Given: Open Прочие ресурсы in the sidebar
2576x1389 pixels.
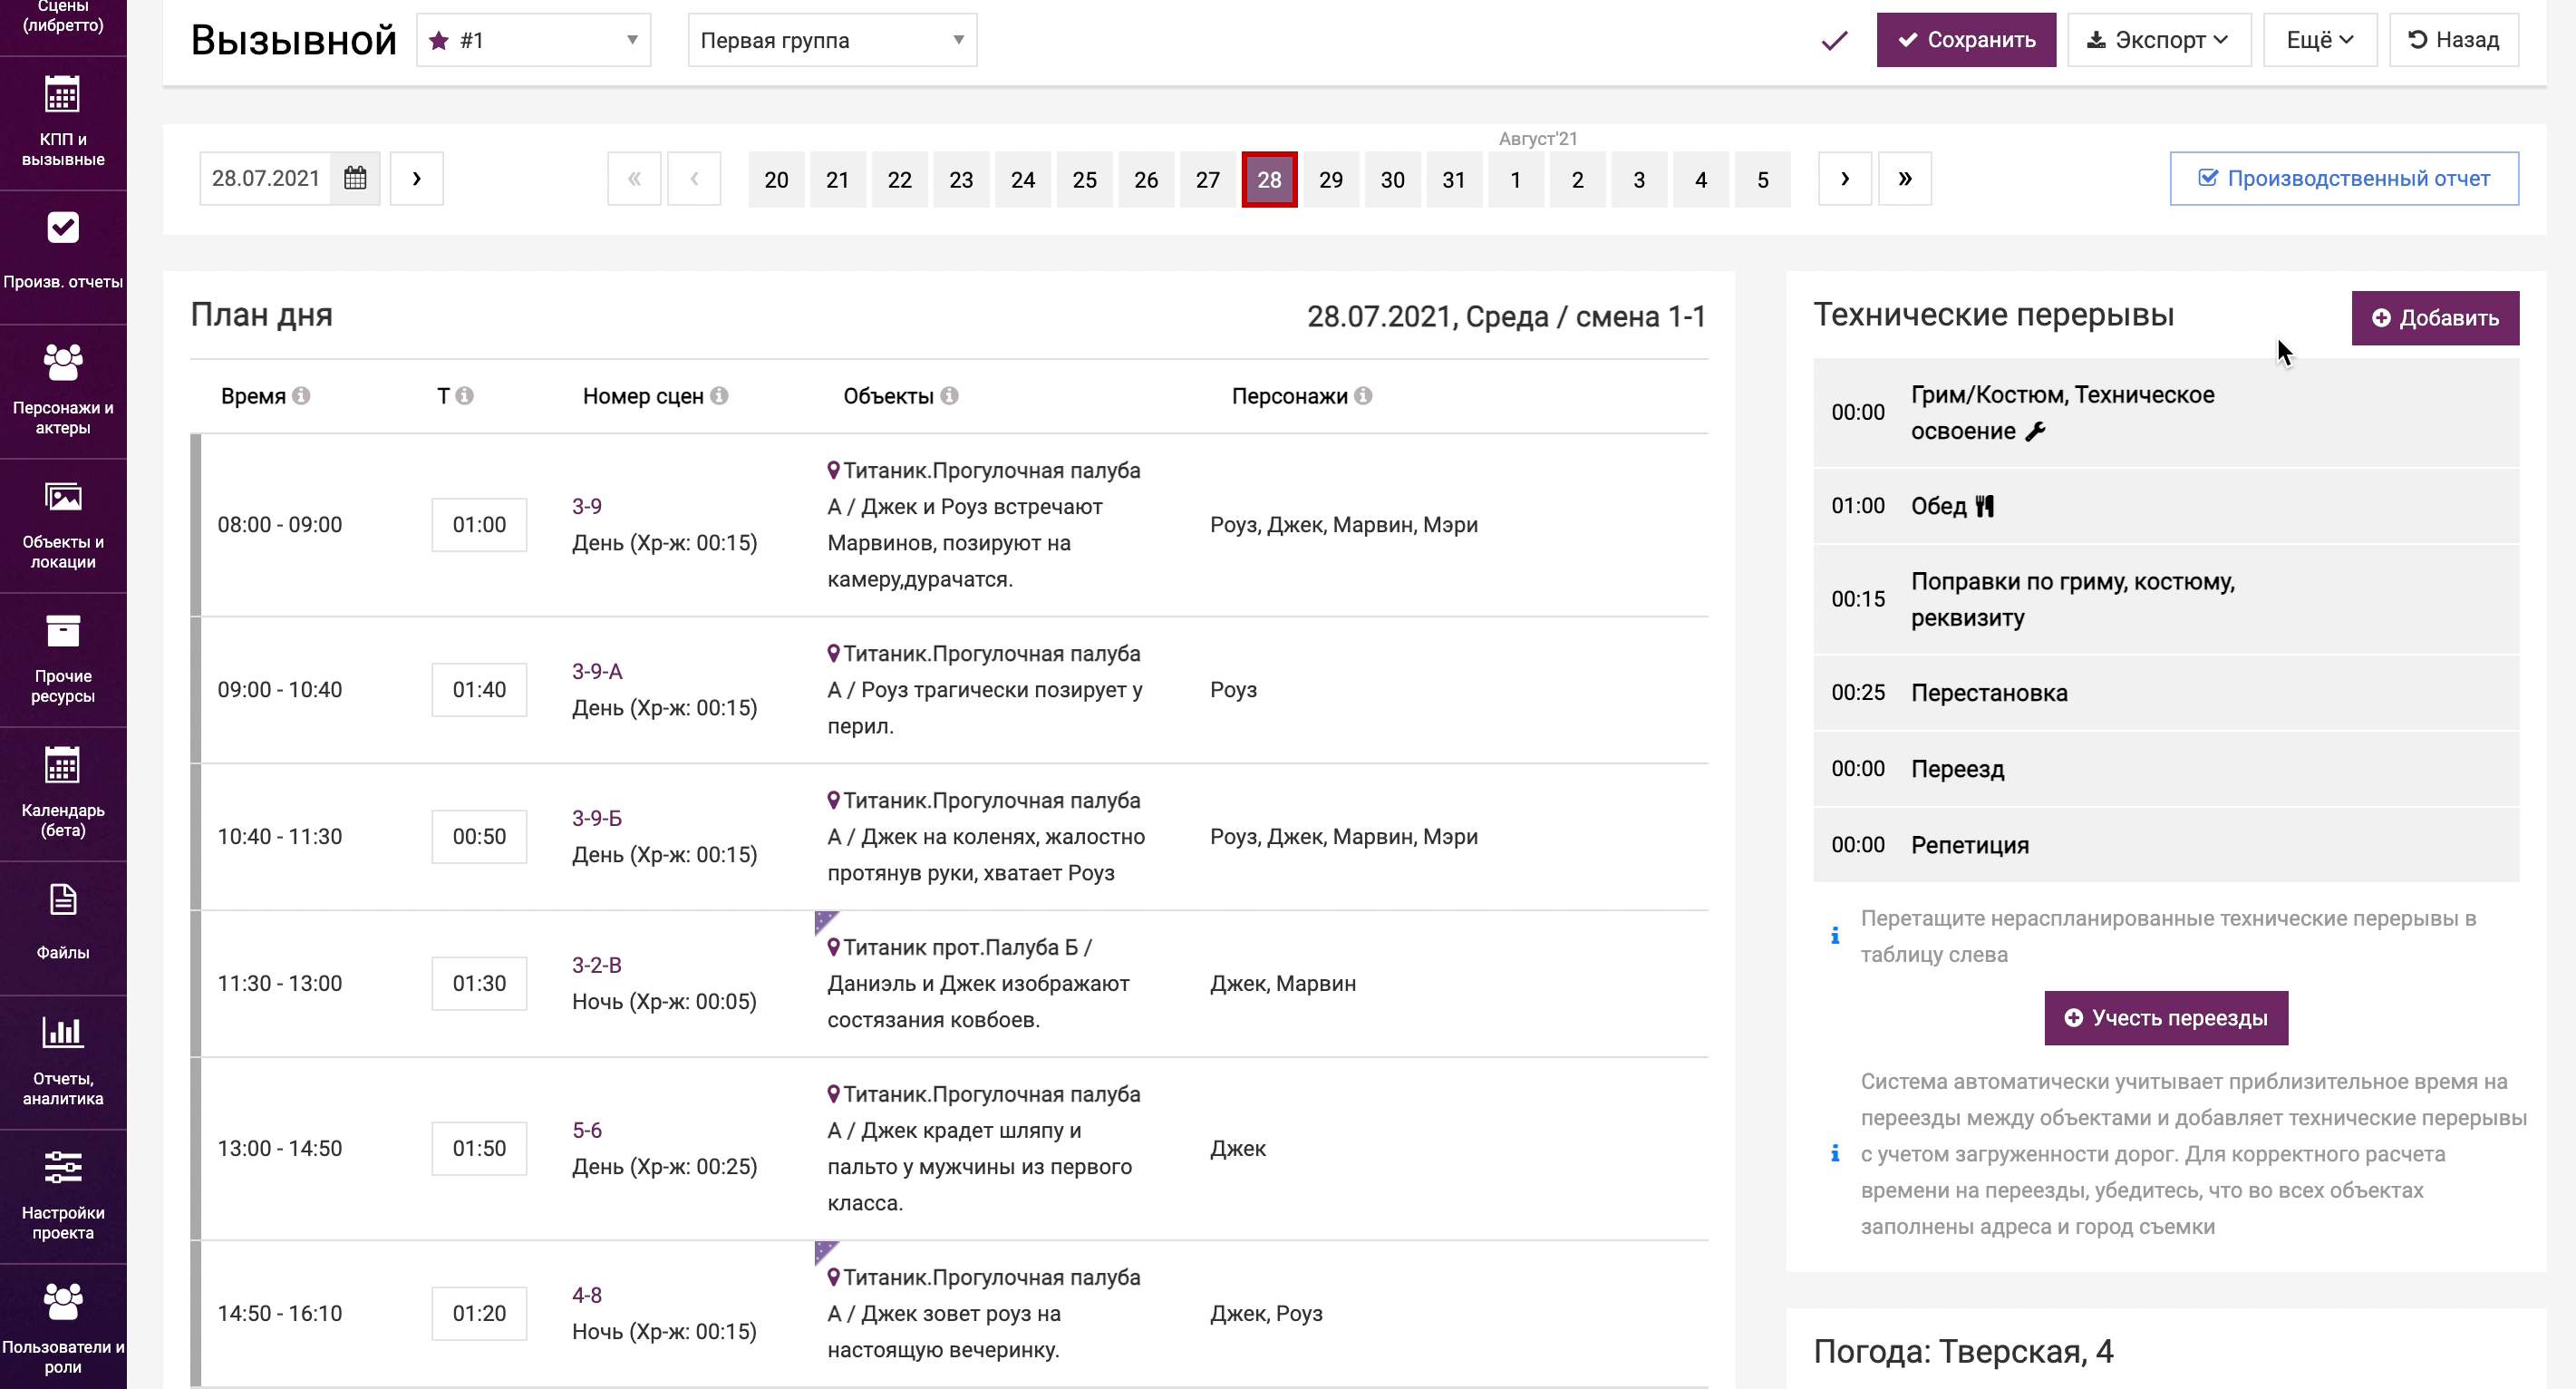Looking at the screenshot, I should pyautogui.click(x=63, y=659).
